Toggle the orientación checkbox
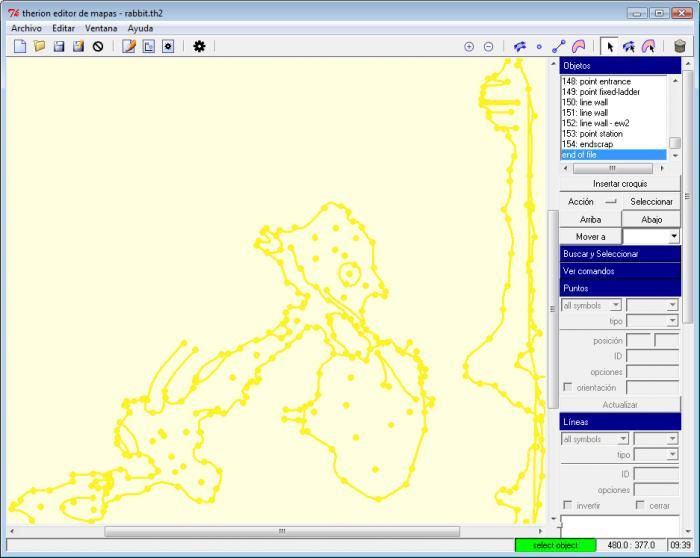Image resolution: width=700 pixels, height=558 pixels. pyautogui.click(x=567, y=387)
